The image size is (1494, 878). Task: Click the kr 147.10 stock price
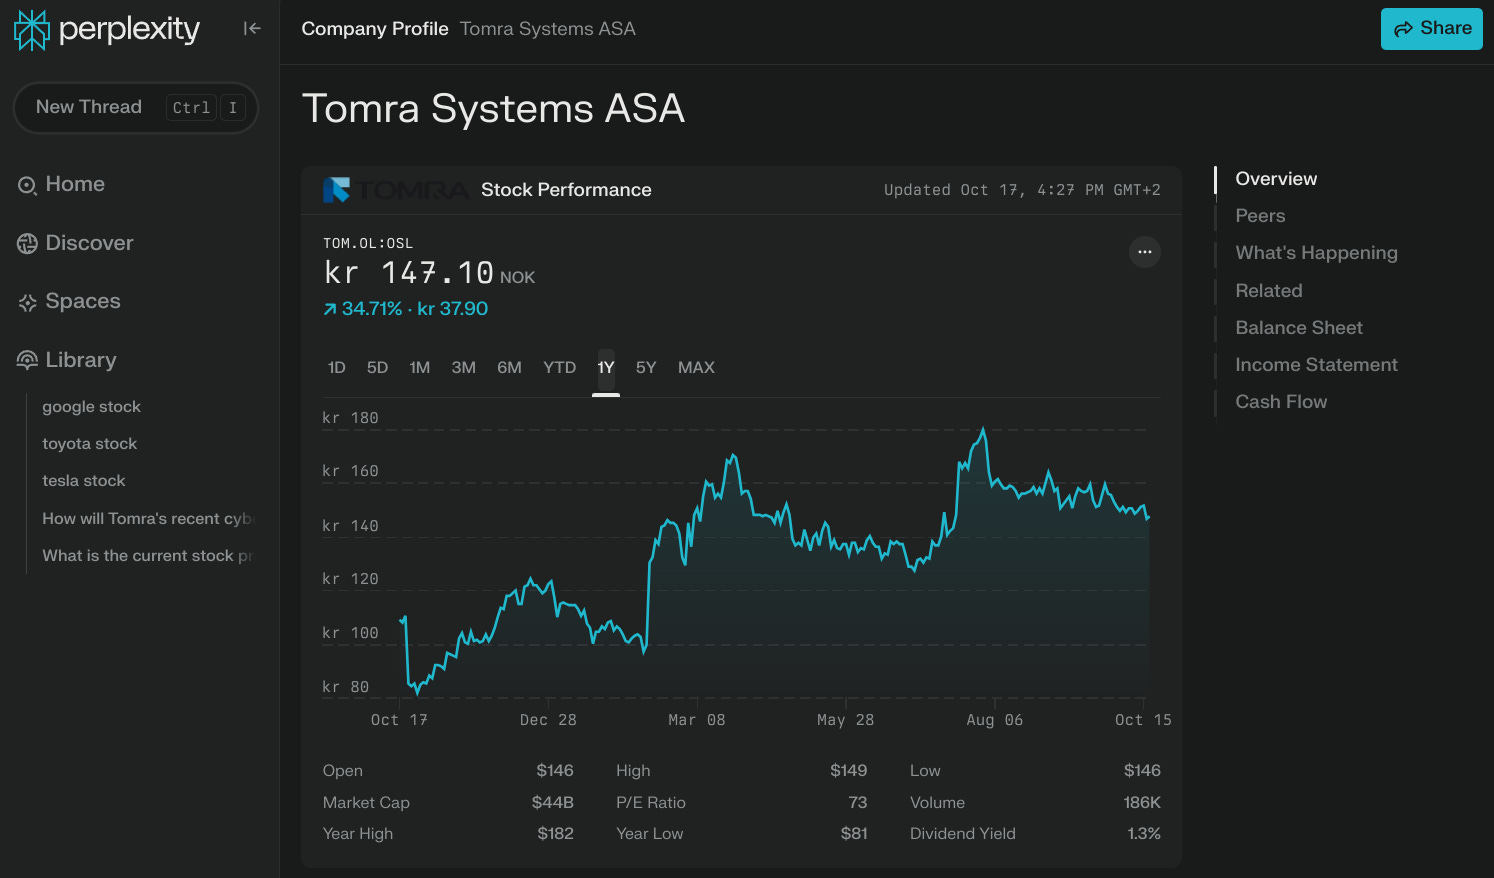tap(409, 273)
